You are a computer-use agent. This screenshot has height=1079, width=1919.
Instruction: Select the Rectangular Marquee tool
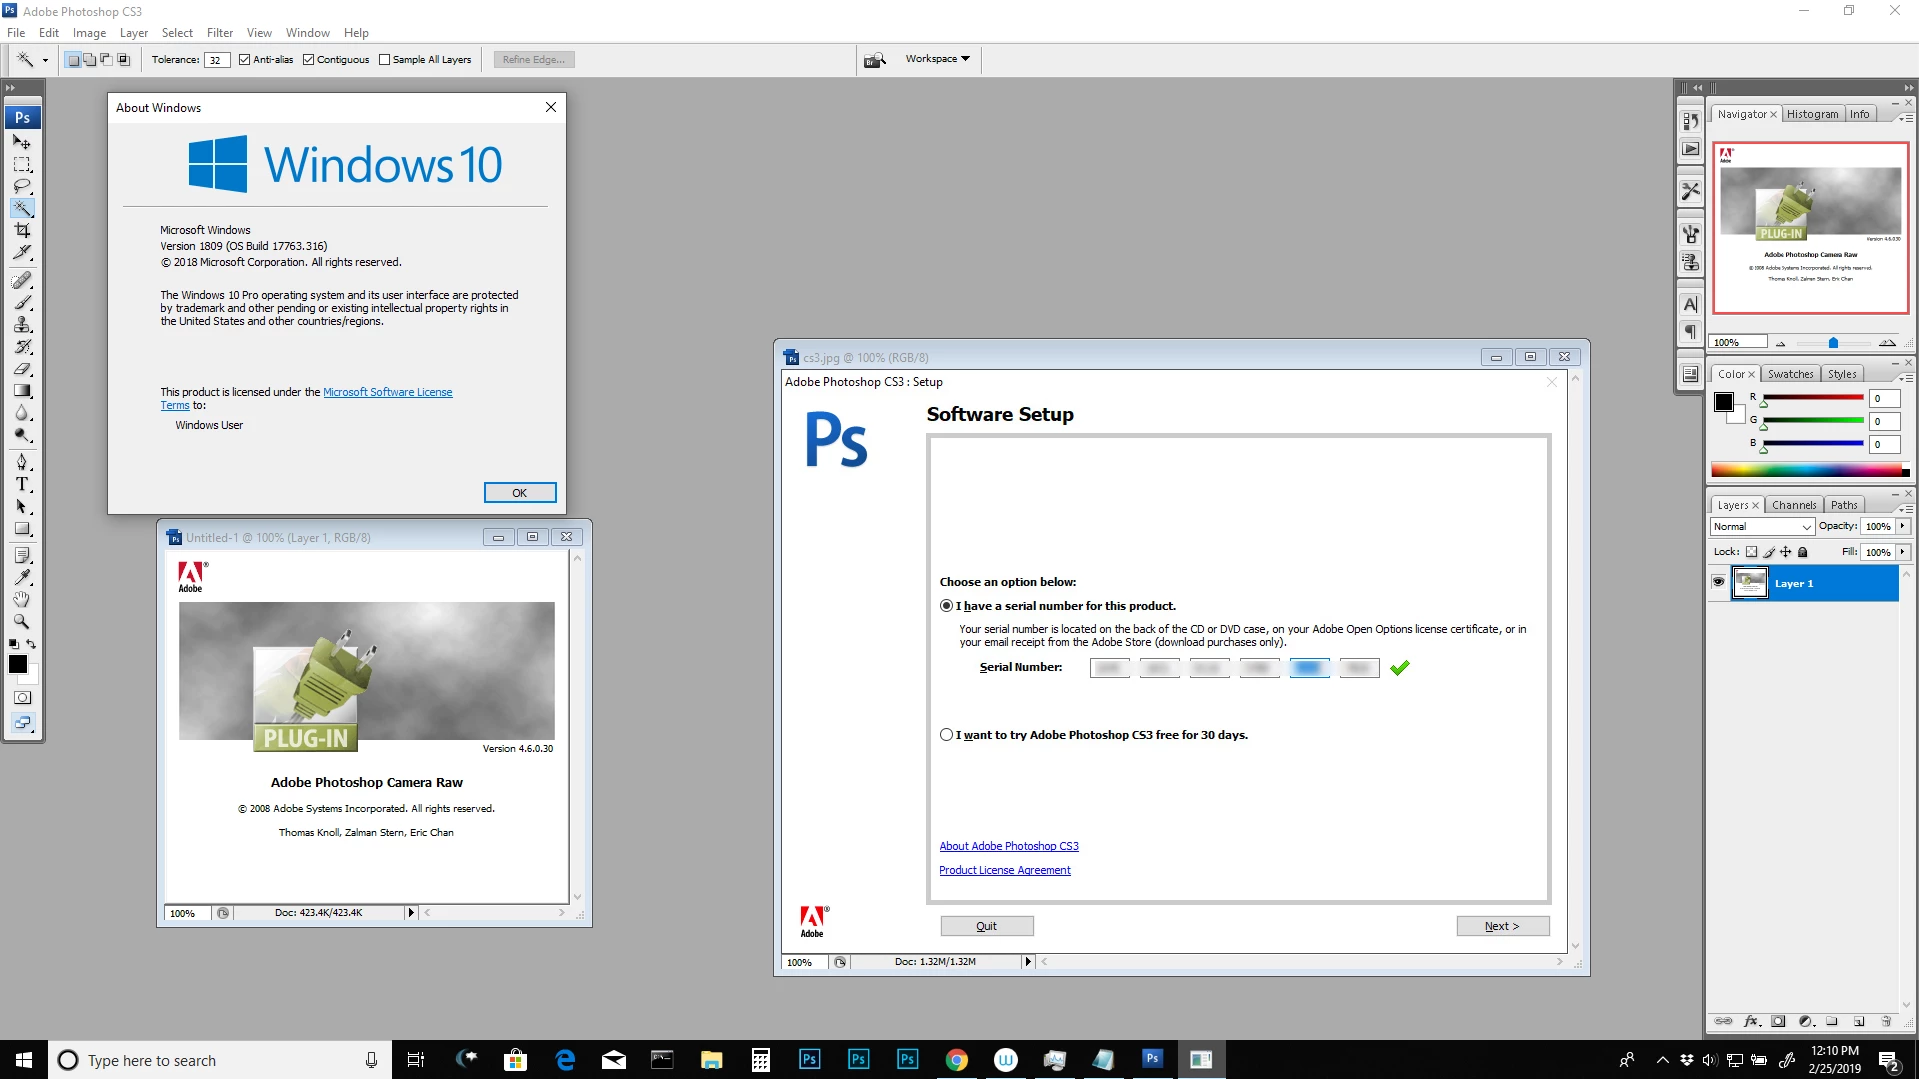[22, 164]
